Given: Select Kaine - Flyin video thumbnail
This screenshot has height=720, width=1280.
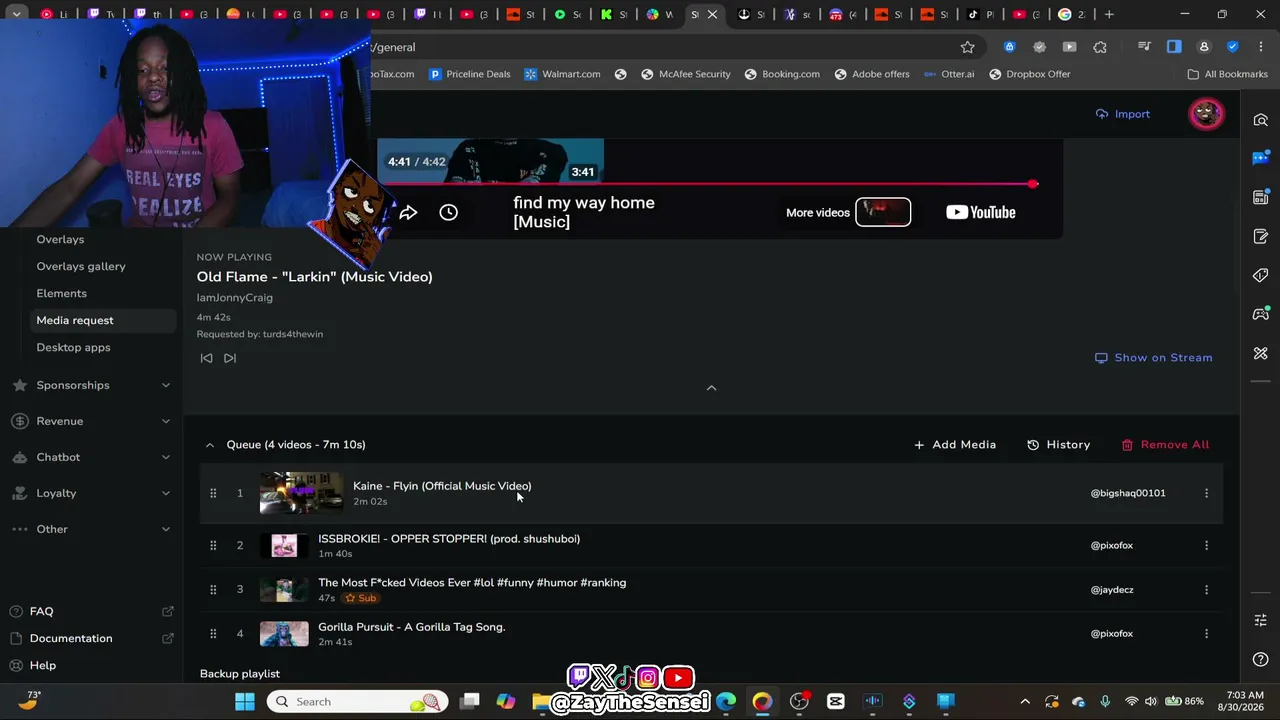Looking at the screenshot, I should [301, 493].
